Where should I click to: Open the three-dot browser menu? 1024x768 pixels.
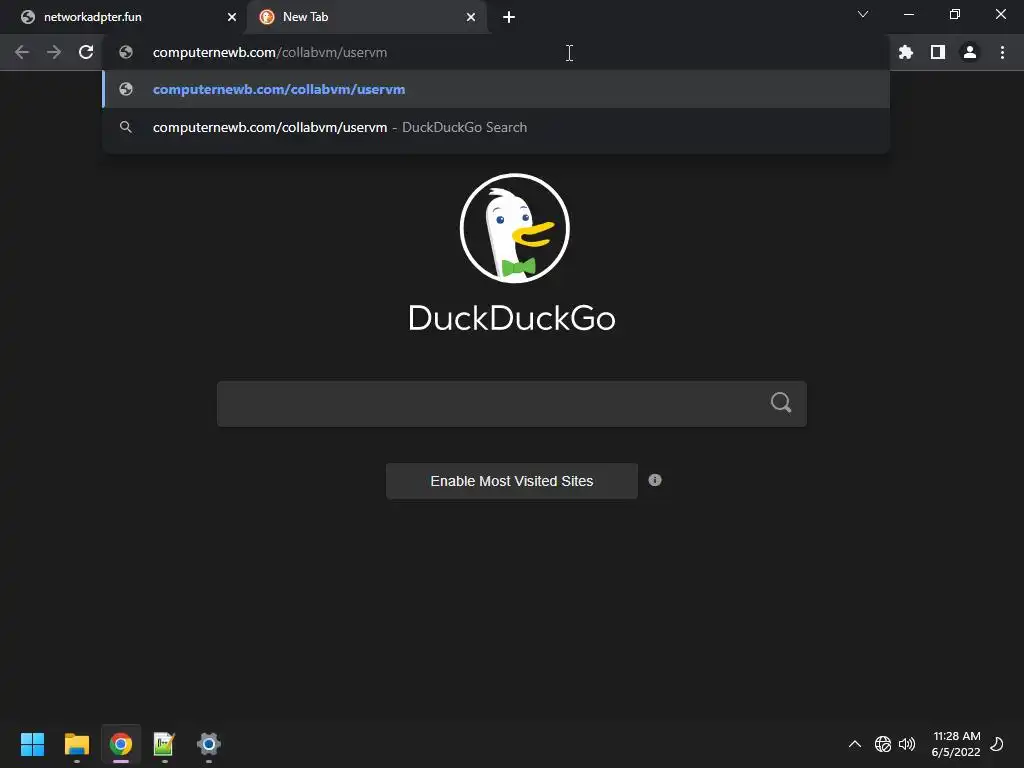point(1002,52)
